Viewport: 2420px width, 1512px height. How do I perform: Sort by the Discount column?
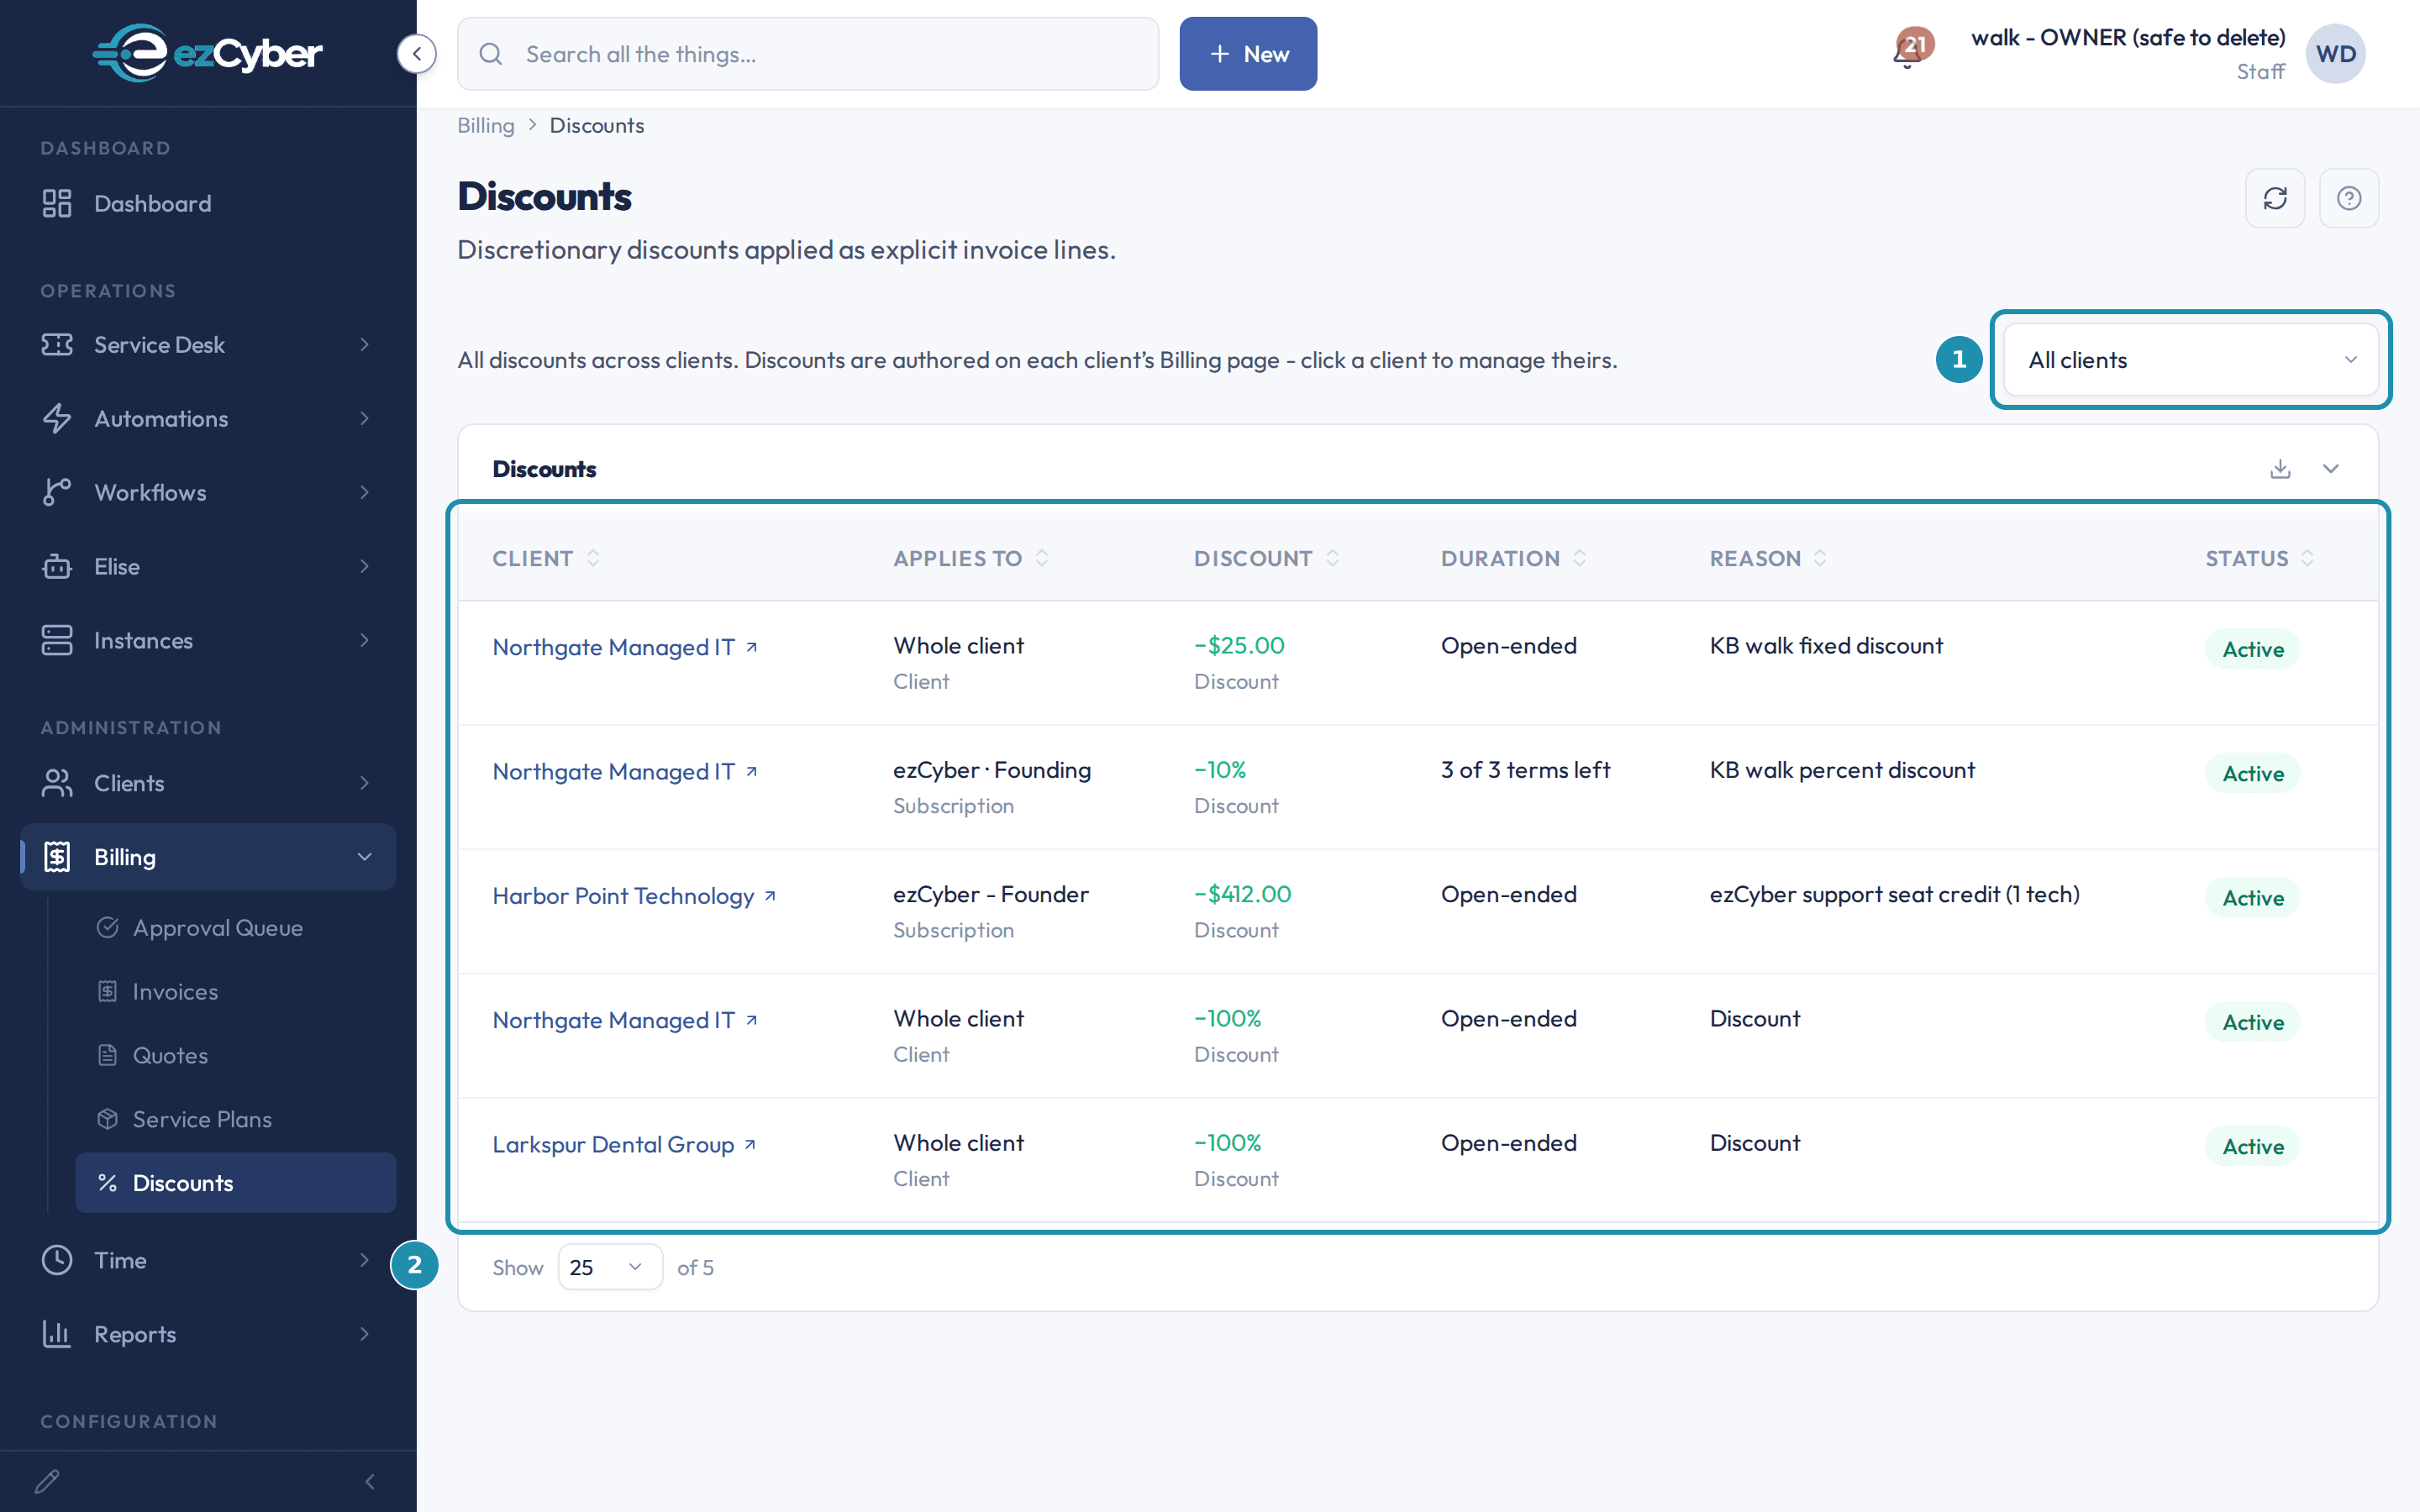pos(1266,559)
